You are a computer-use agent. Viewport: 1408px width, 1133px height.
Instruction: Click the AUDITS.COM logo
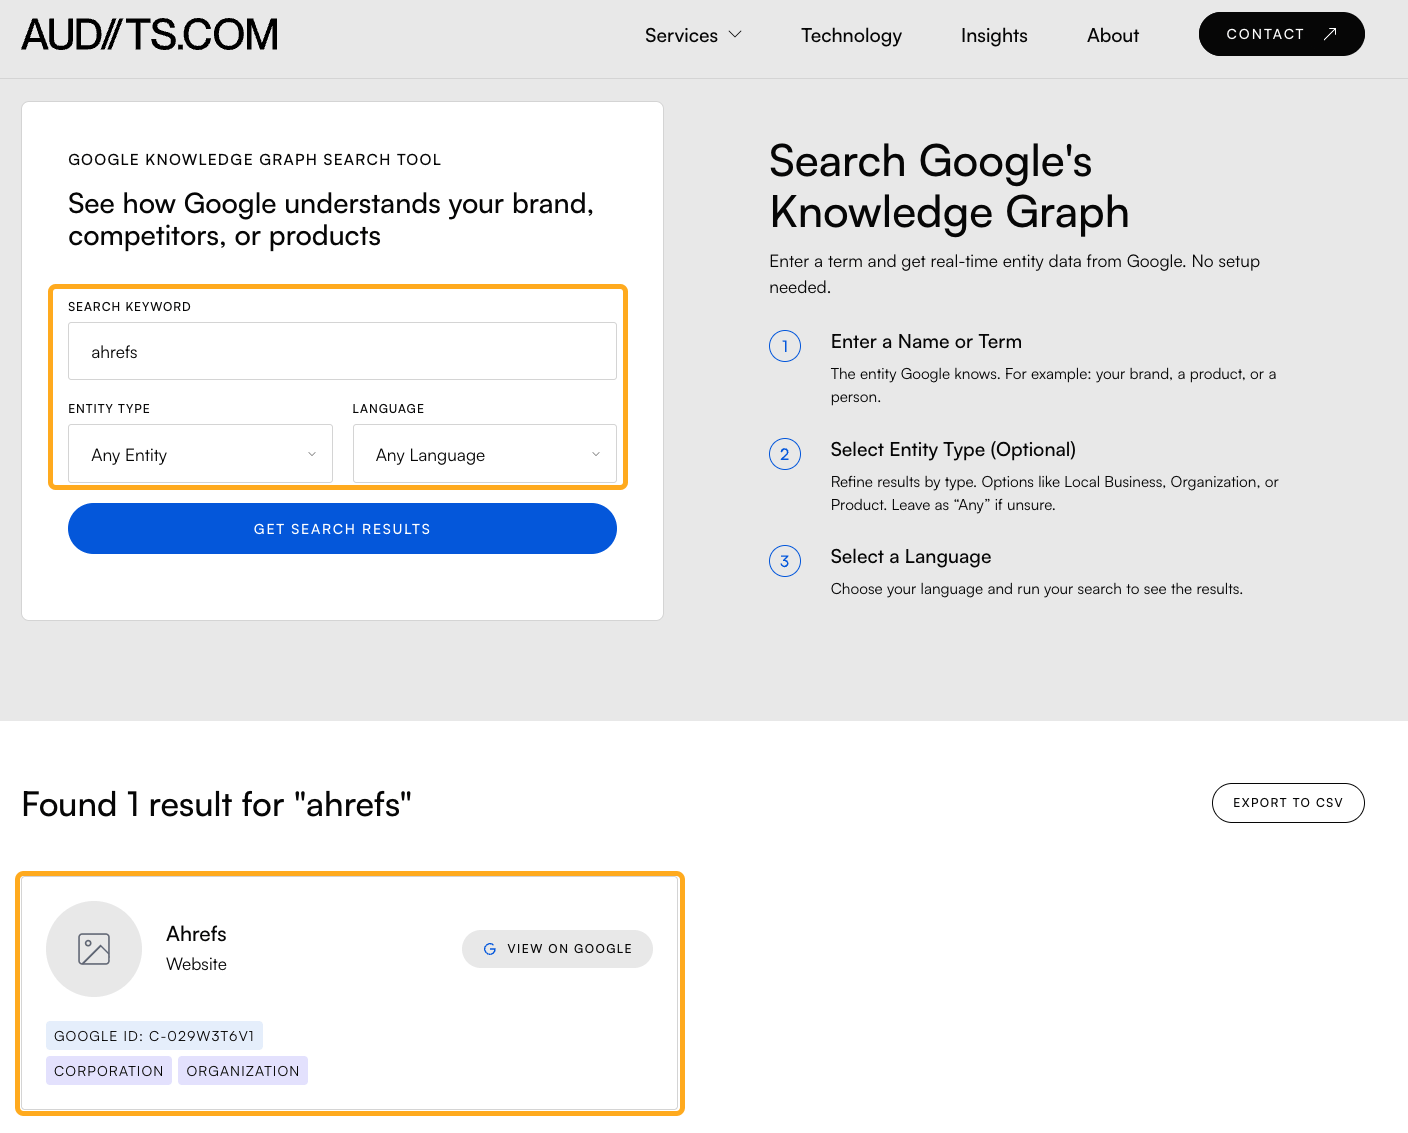tap(150, 35)
